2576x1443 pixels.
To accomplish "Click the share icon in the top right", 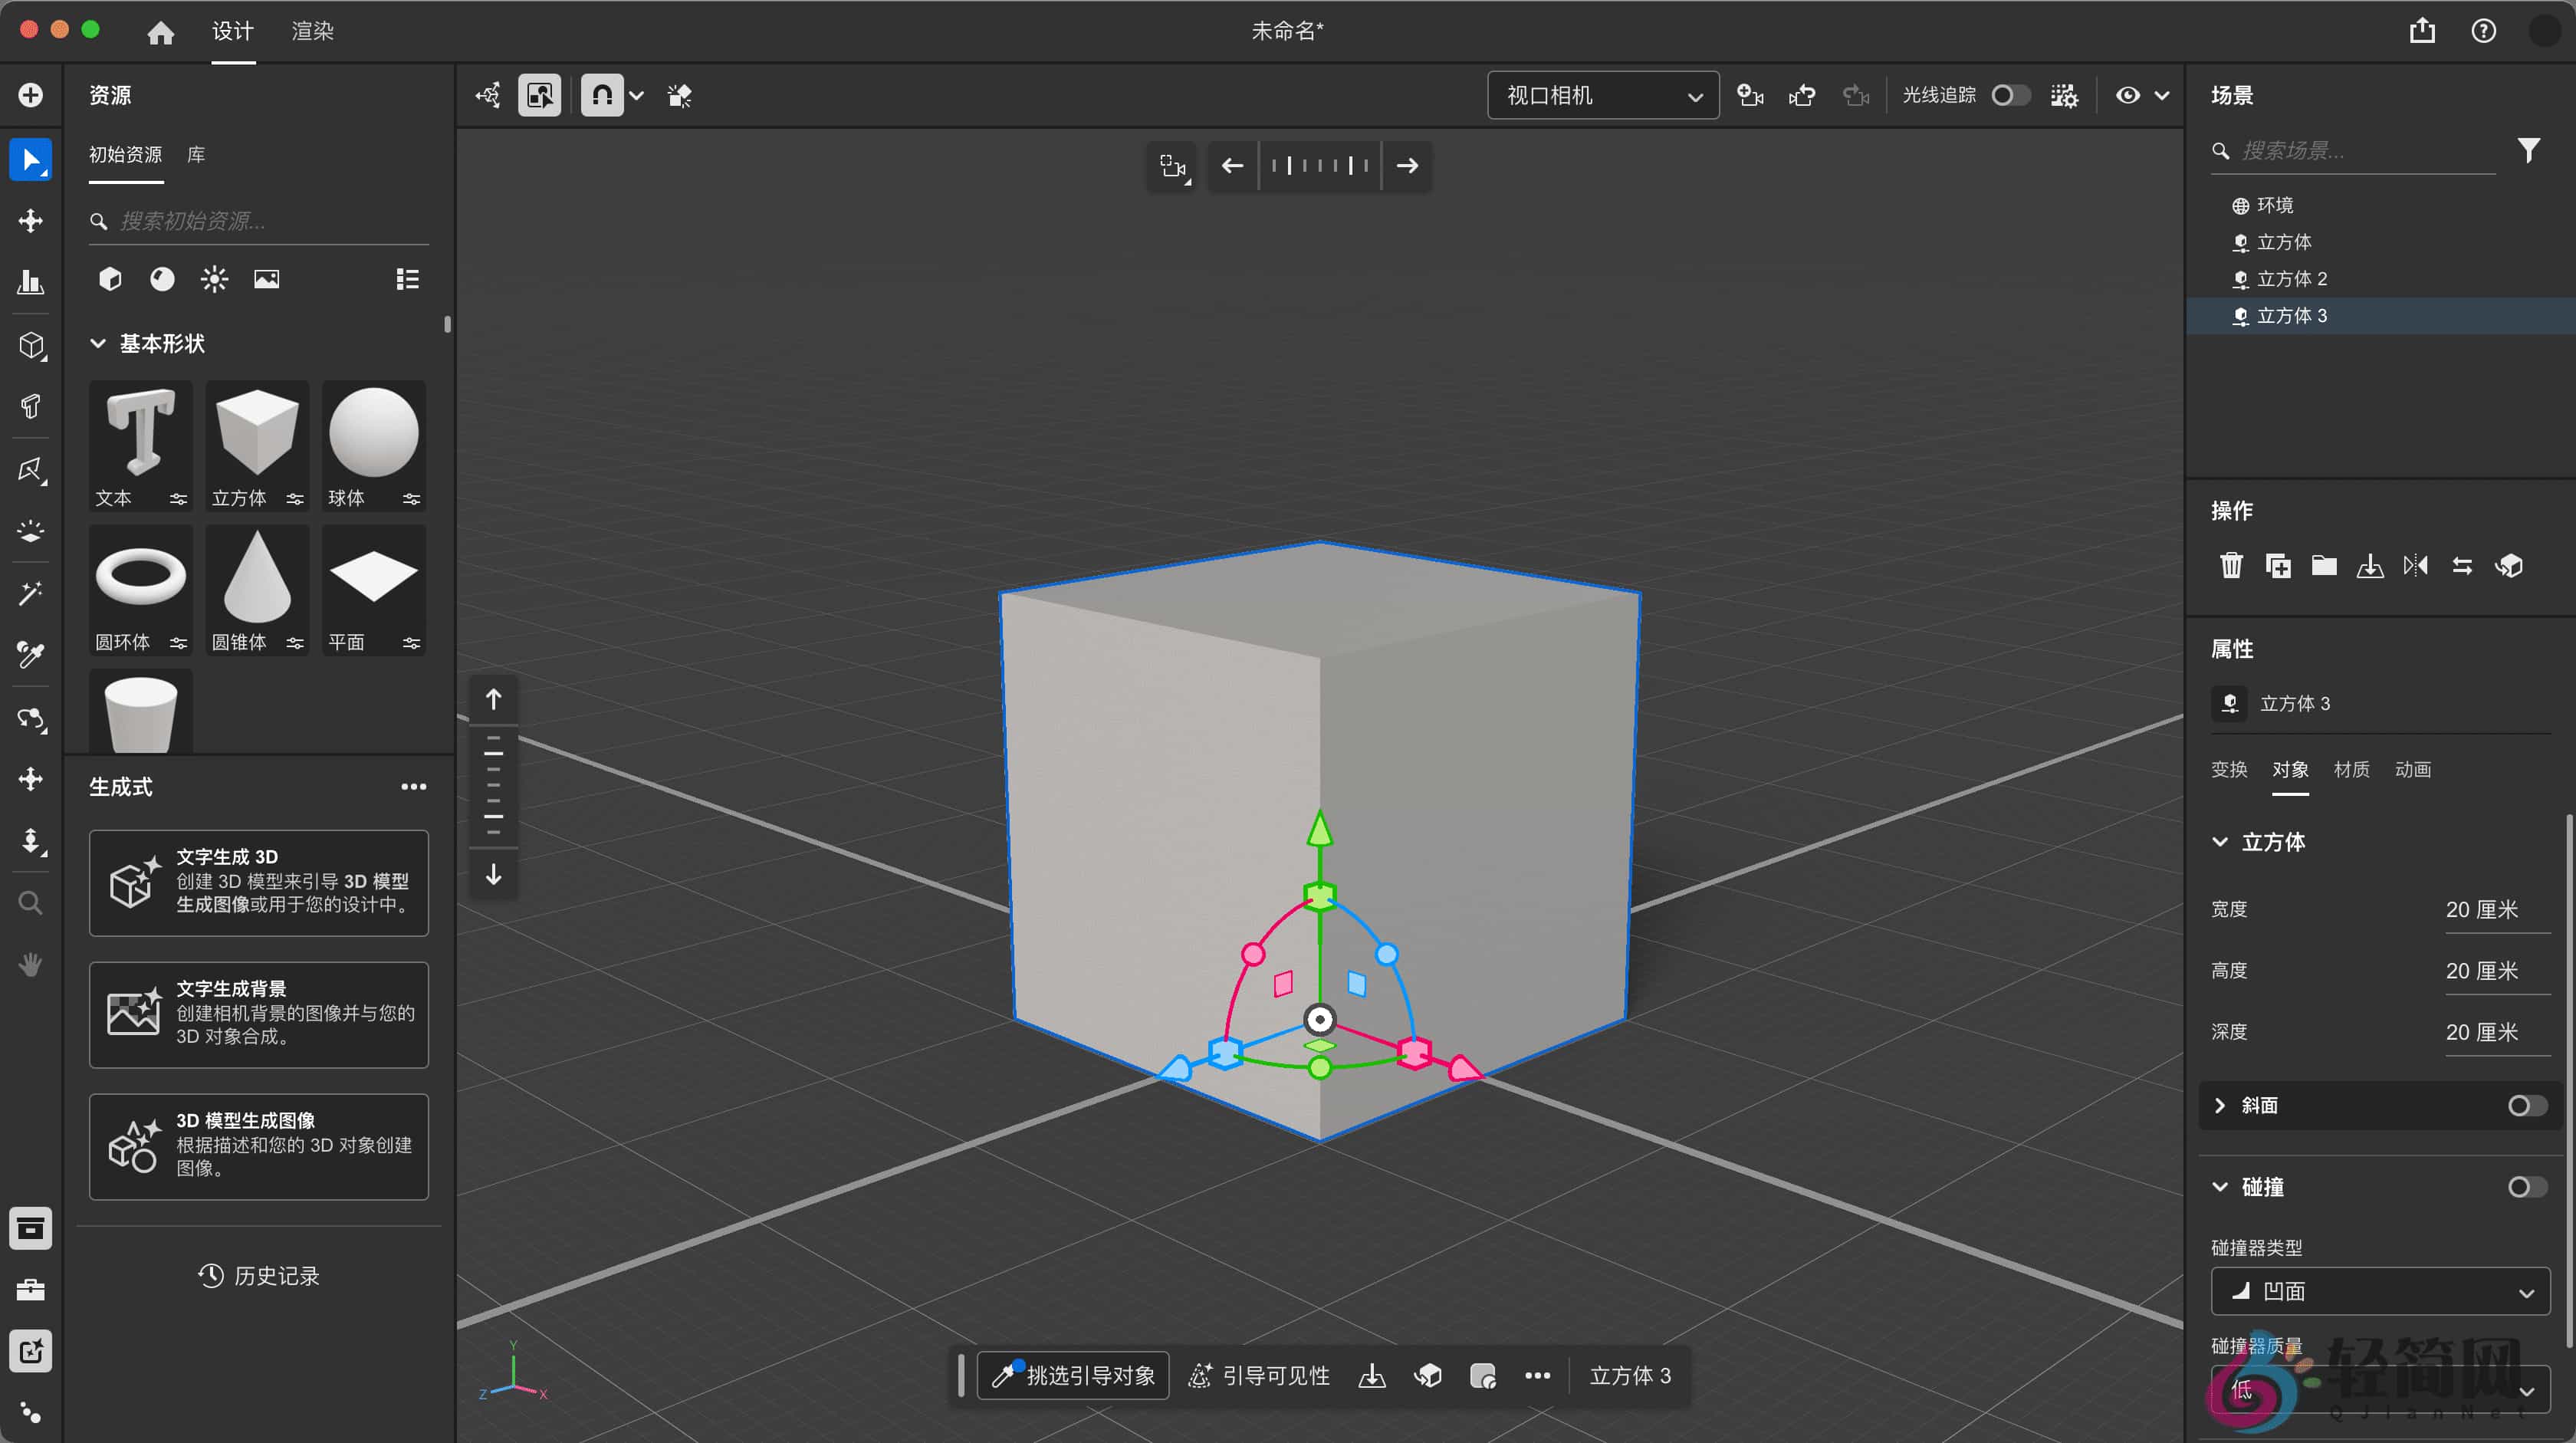I will click(x=2421, y=30).
